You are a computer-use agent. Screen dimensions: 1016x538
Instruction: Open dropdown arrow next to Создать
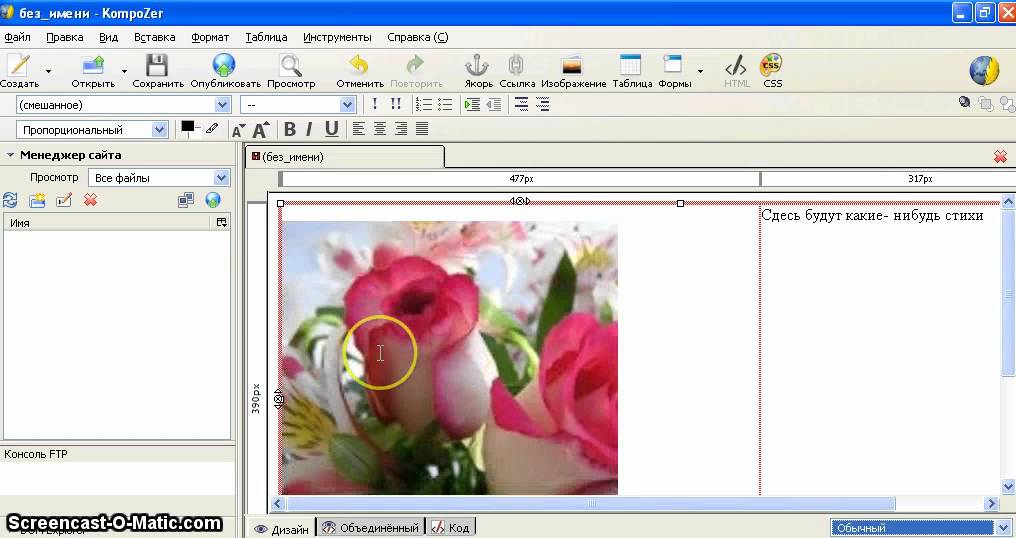[x=48, y=71]
